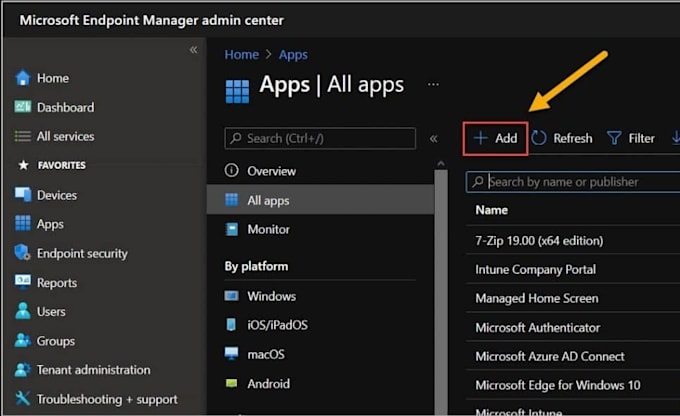
Task: Click Tenant administration icon
Action: coord(23,370)
